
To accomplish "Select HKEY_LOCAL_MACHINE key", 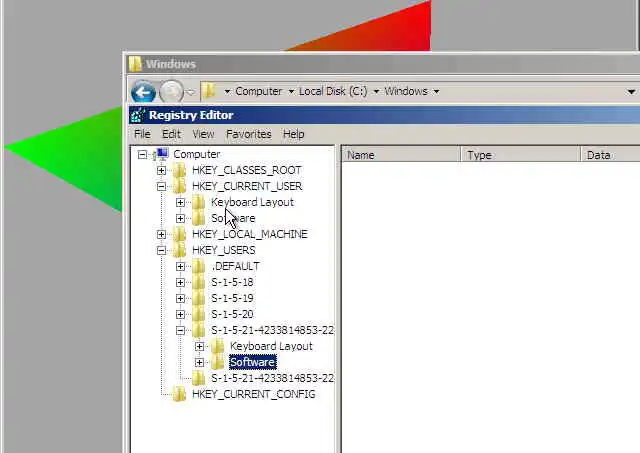I will pos(250,234).
